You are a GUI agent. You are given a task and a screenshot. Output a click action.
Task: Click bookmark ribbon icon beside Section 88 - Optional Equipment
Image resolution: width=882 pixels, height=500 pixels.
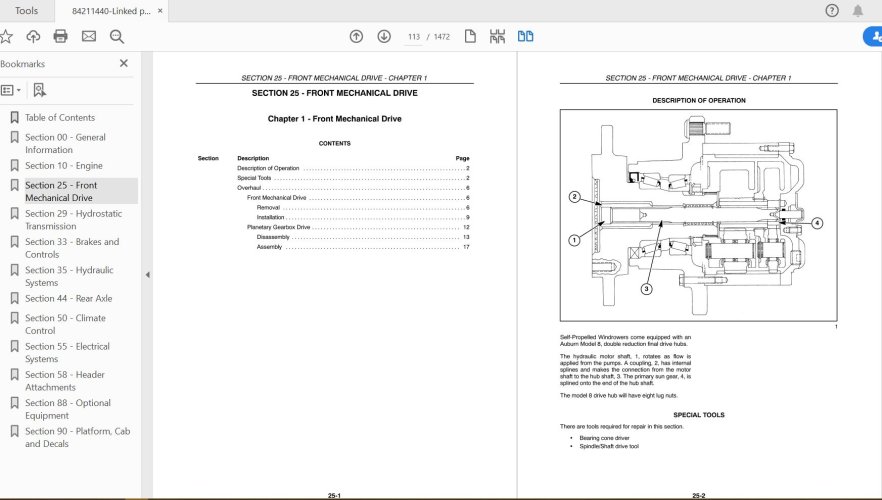15,403
